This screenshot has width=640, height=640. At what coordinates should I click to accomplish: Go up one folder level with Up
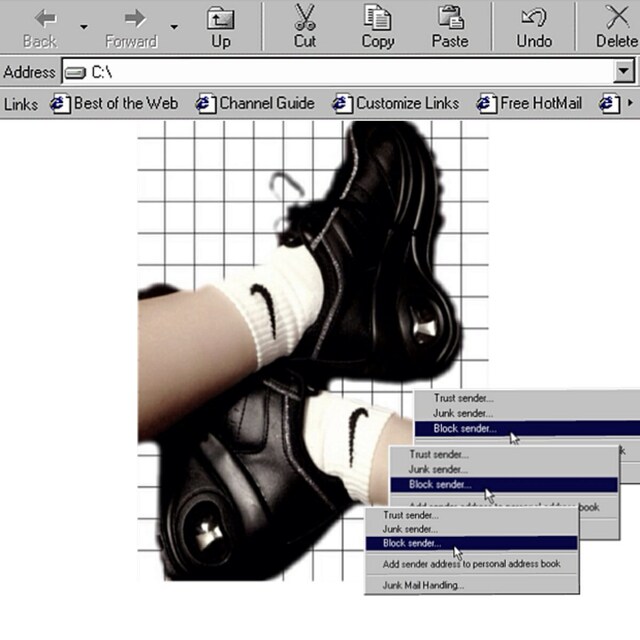tap(220, 18)
